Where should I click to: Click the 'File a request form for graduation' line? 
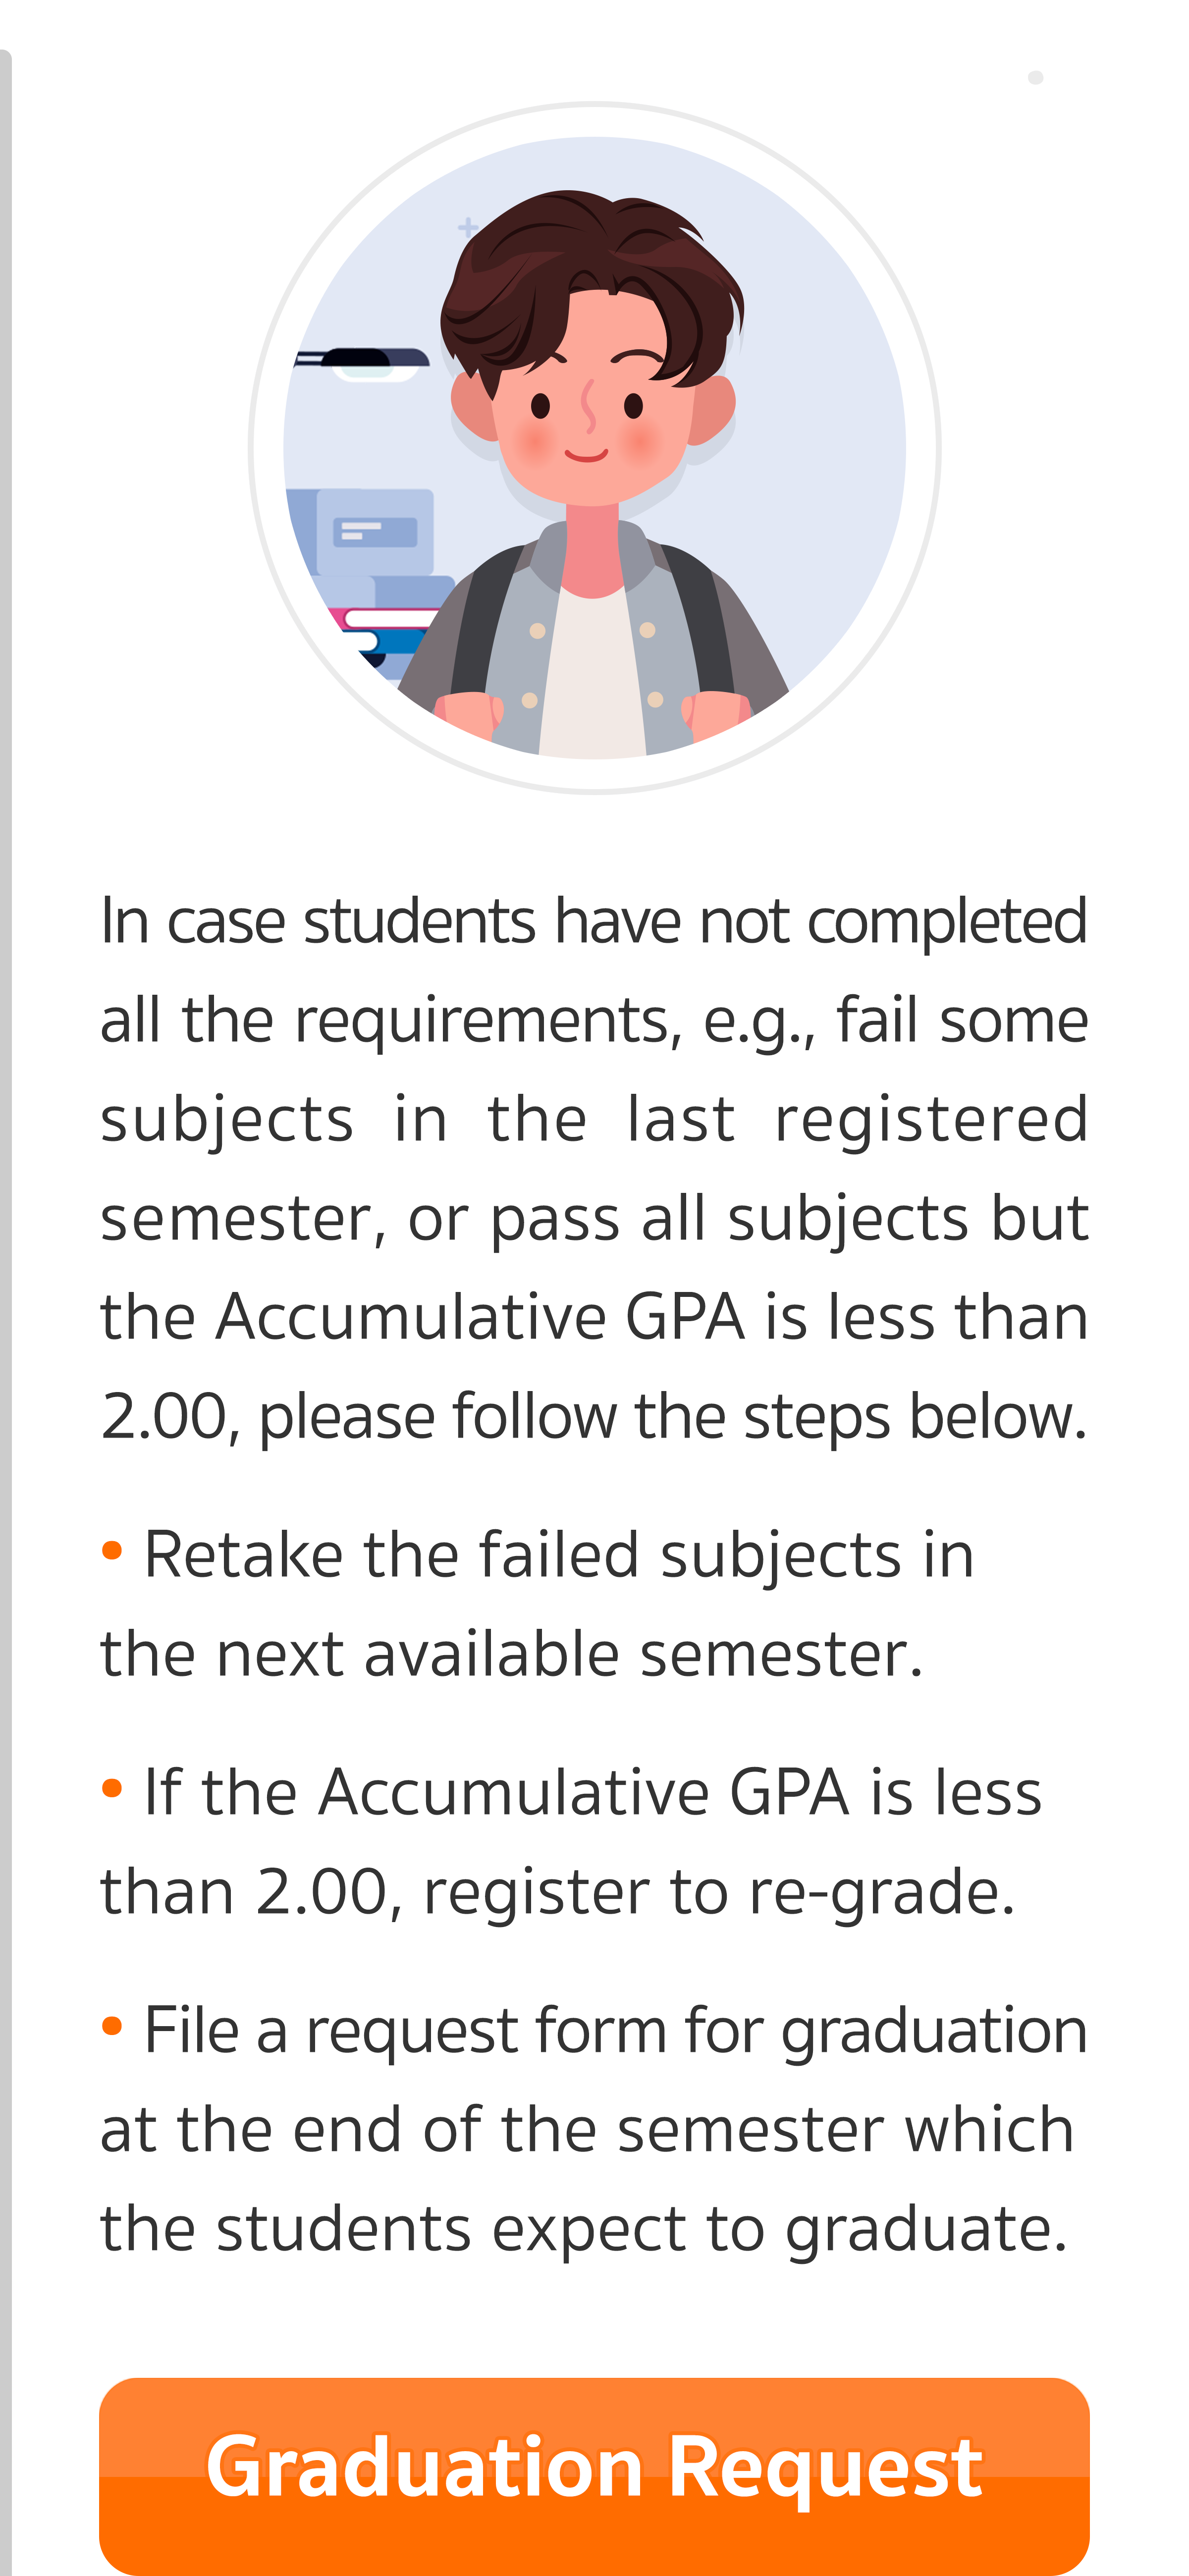(x=614, y=2030)
